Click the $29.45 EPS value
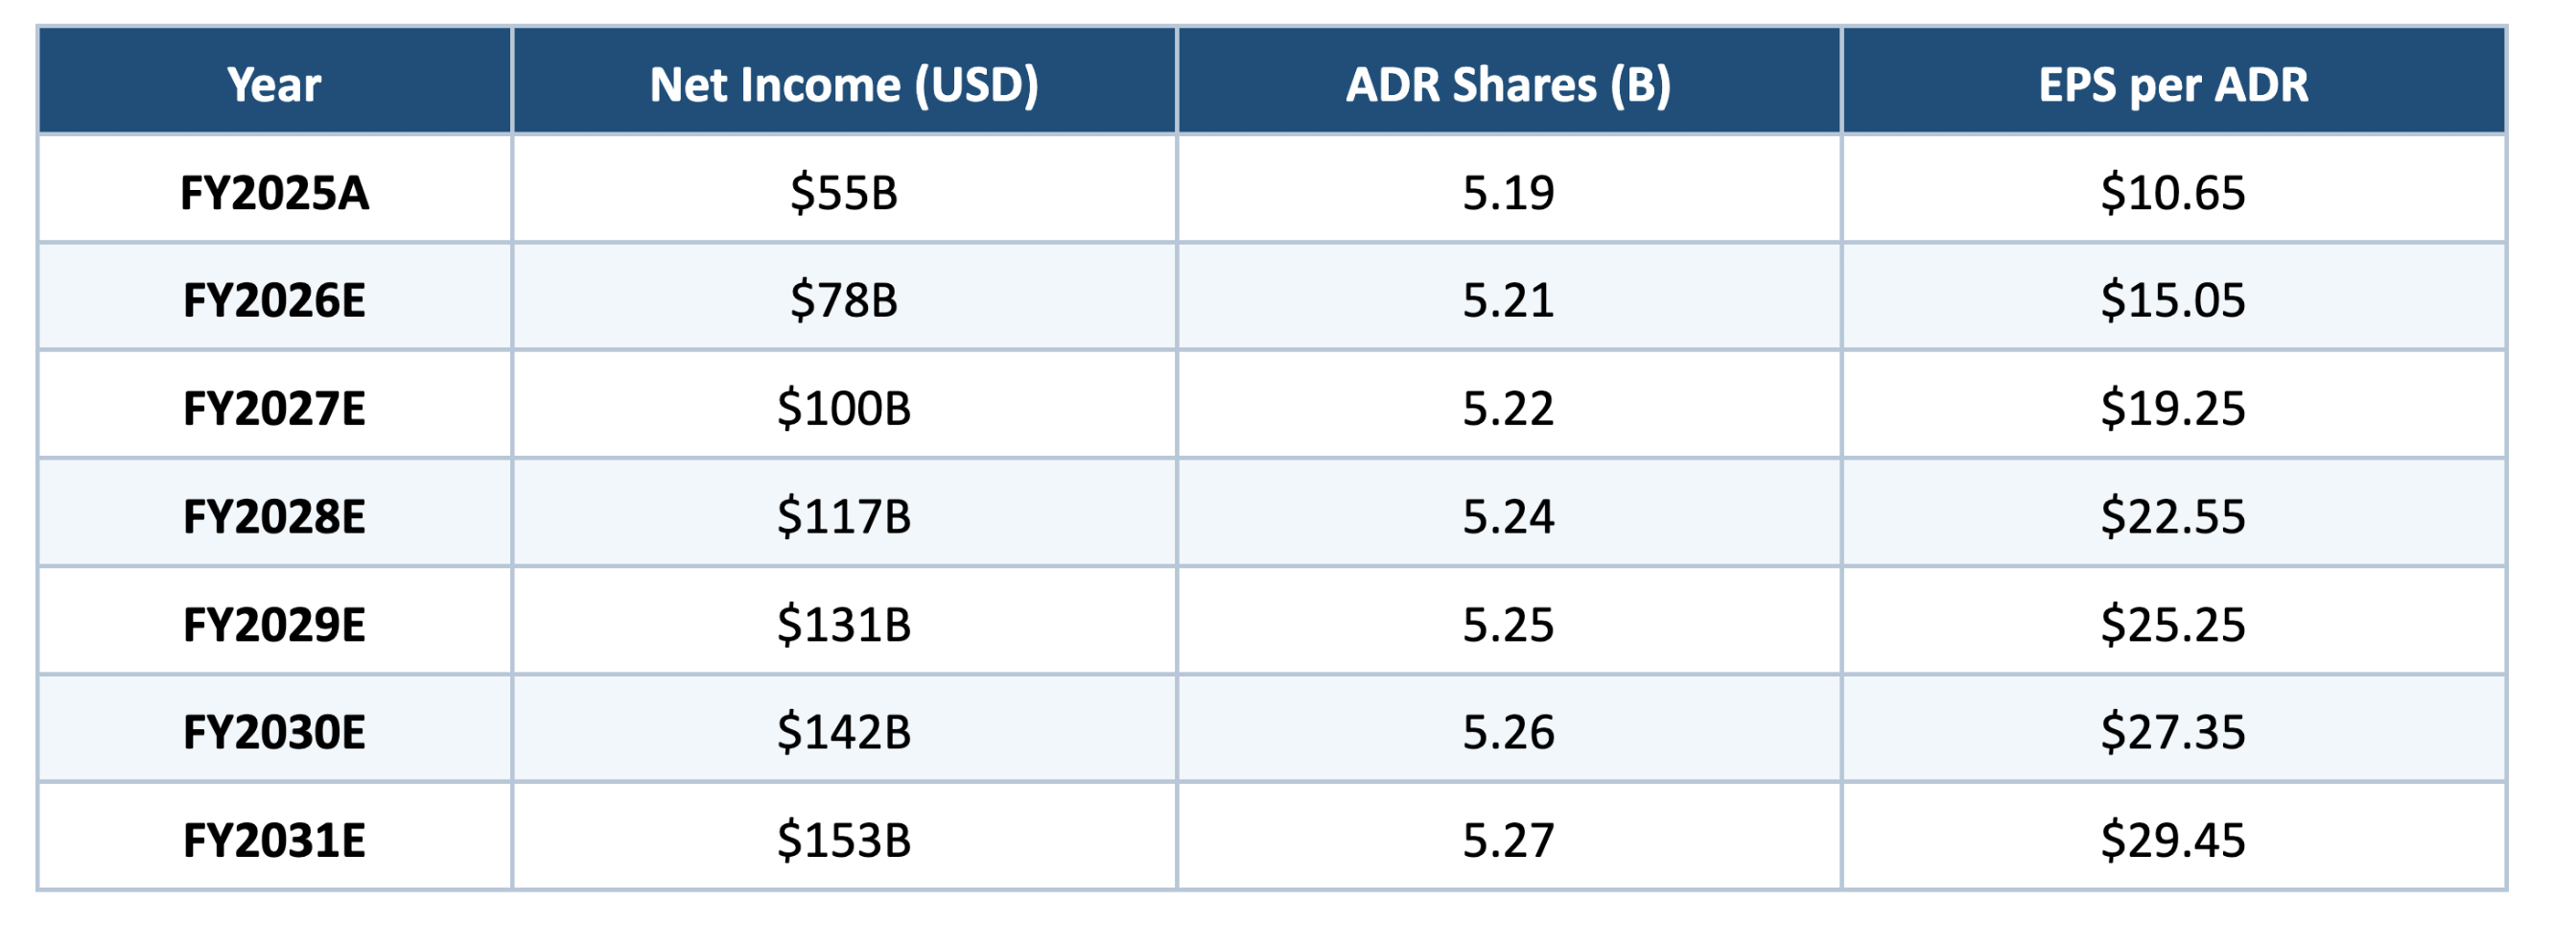 click(2173, 840)
